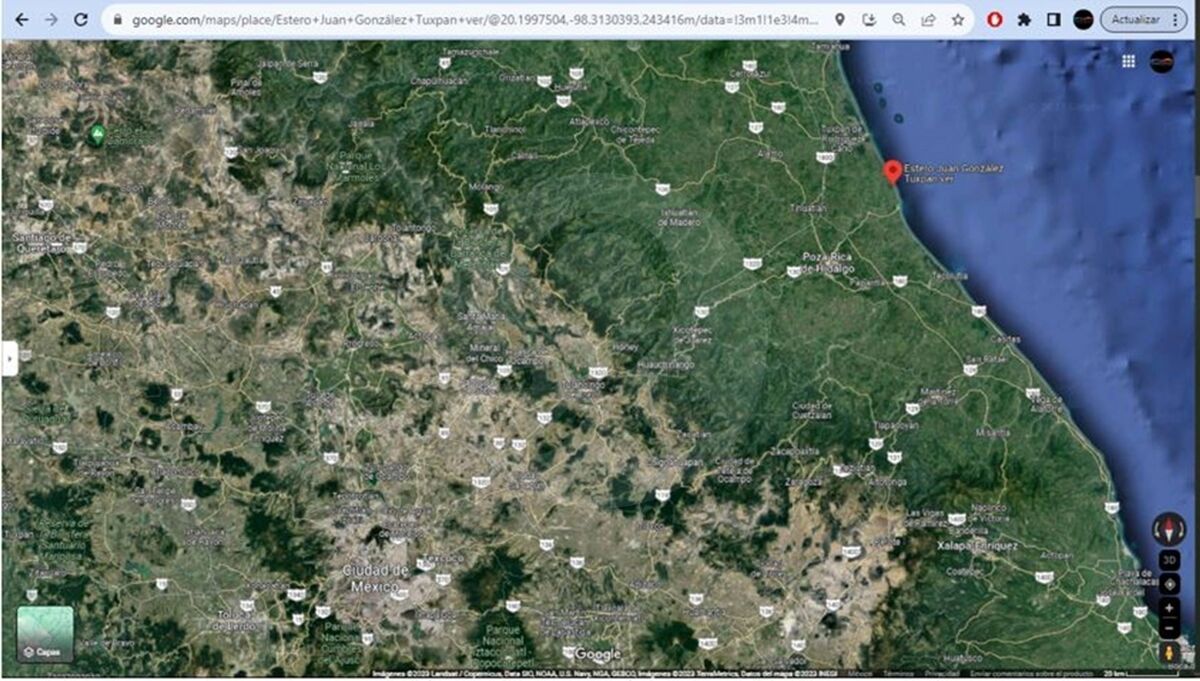Viewport: 1200px width, 681px height.
Task: Reset map orientation with the compass
Action: (x=1168, y=527)
